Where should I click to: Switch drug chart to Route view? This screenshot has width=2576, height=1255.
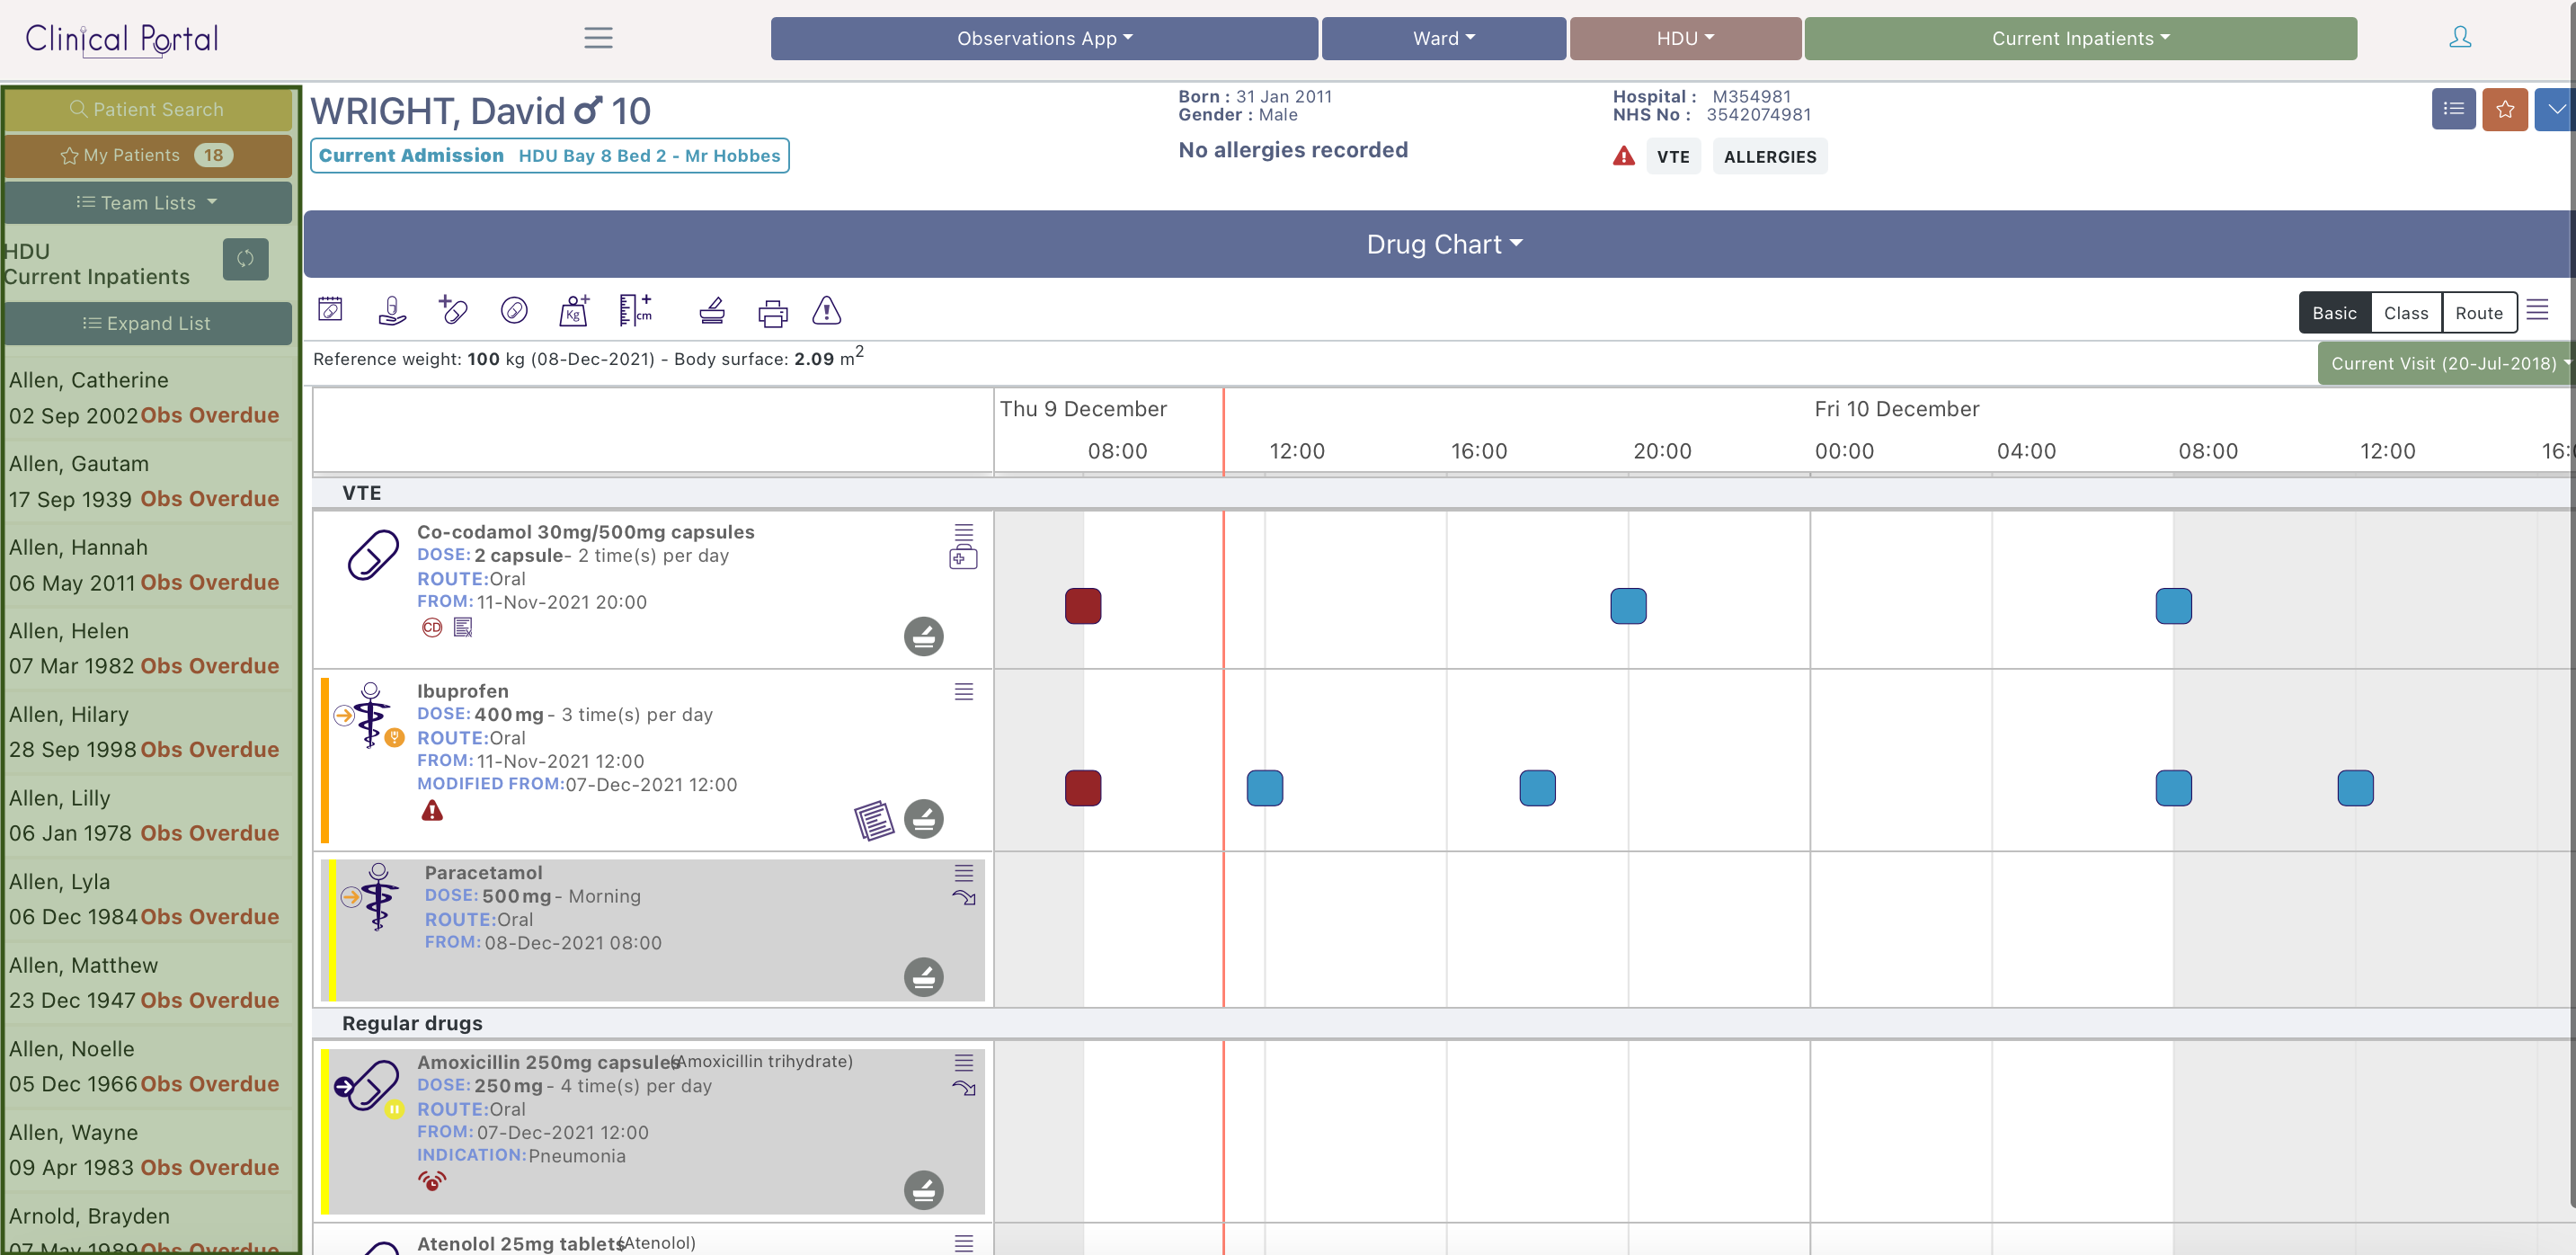pyautogui.click(x=2478, y=313)
